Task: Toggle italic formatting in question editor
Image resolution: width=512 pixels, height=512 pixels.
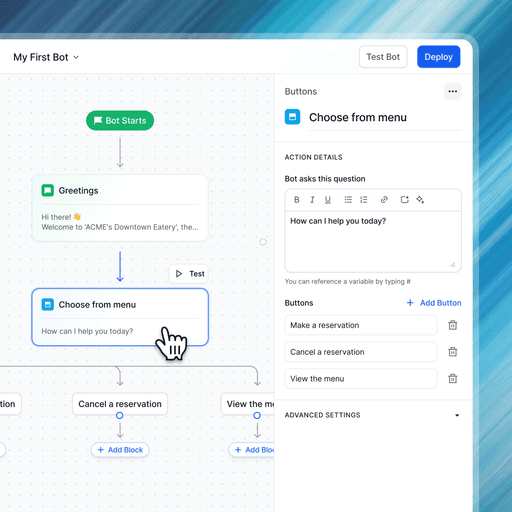Action: 312,200
